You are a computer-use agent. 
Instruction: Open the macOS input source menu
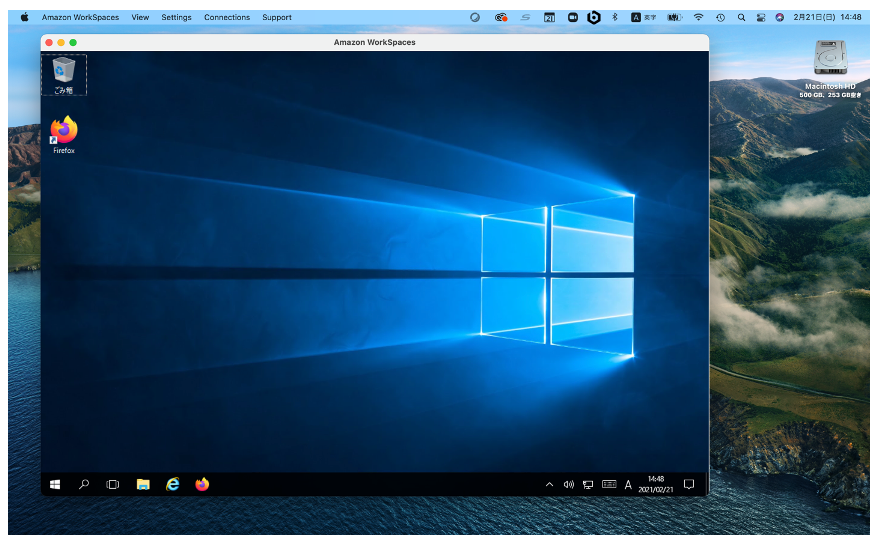click(643, 17)
